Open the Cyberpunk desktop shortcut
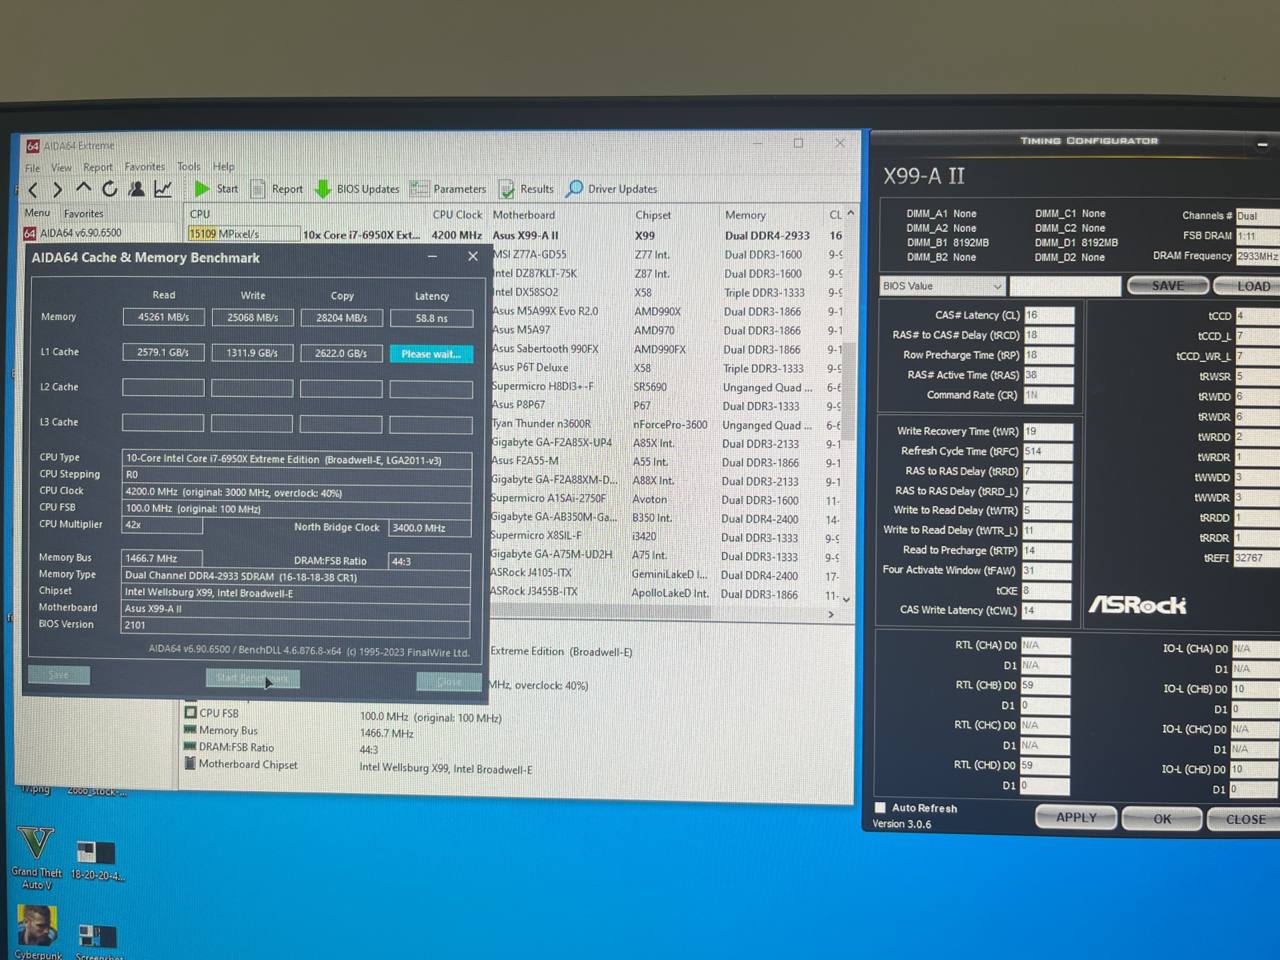 click(37, 933)
